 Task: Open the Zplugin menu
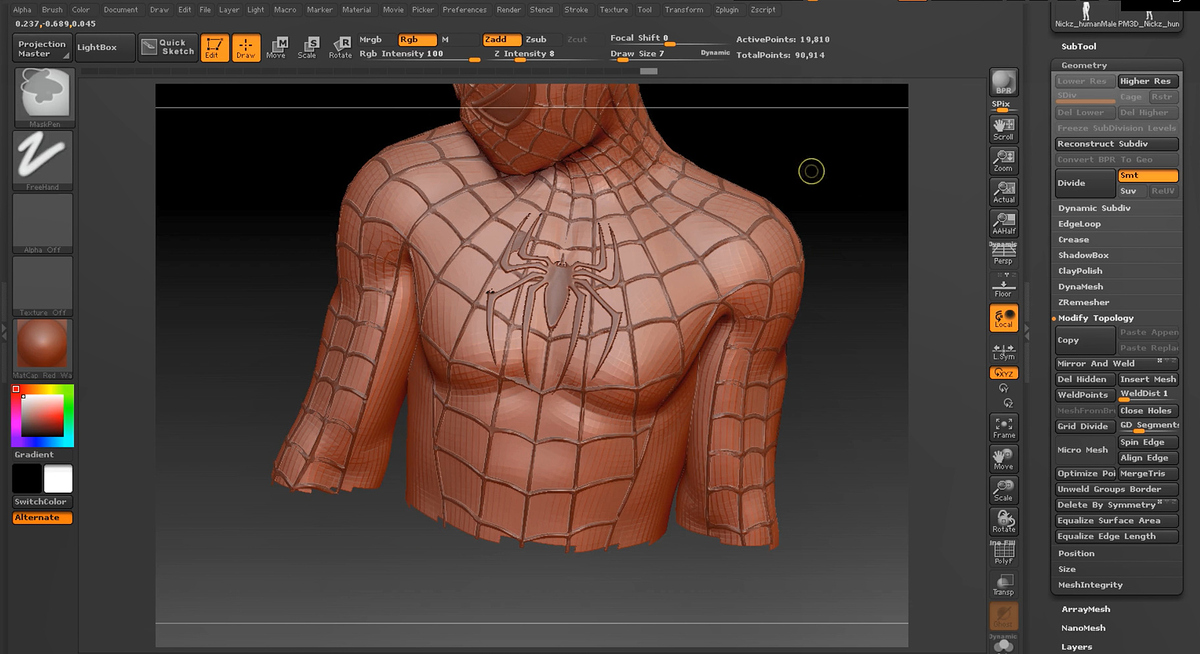[729, 9]
